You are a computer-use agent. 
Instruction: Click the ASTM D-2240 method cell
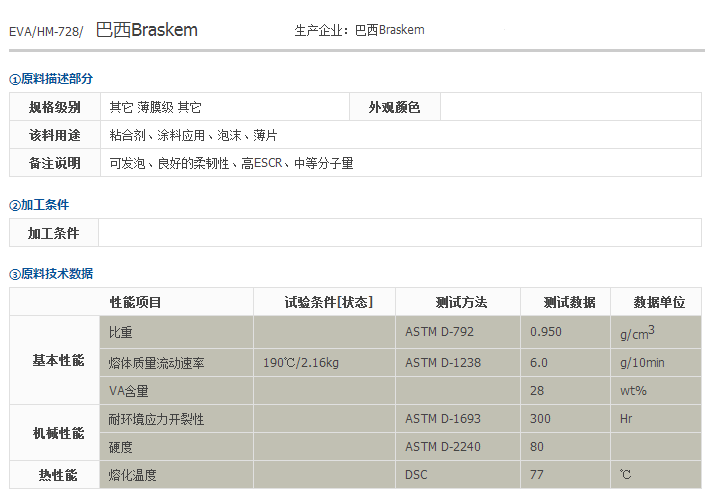tap(458, 446)
